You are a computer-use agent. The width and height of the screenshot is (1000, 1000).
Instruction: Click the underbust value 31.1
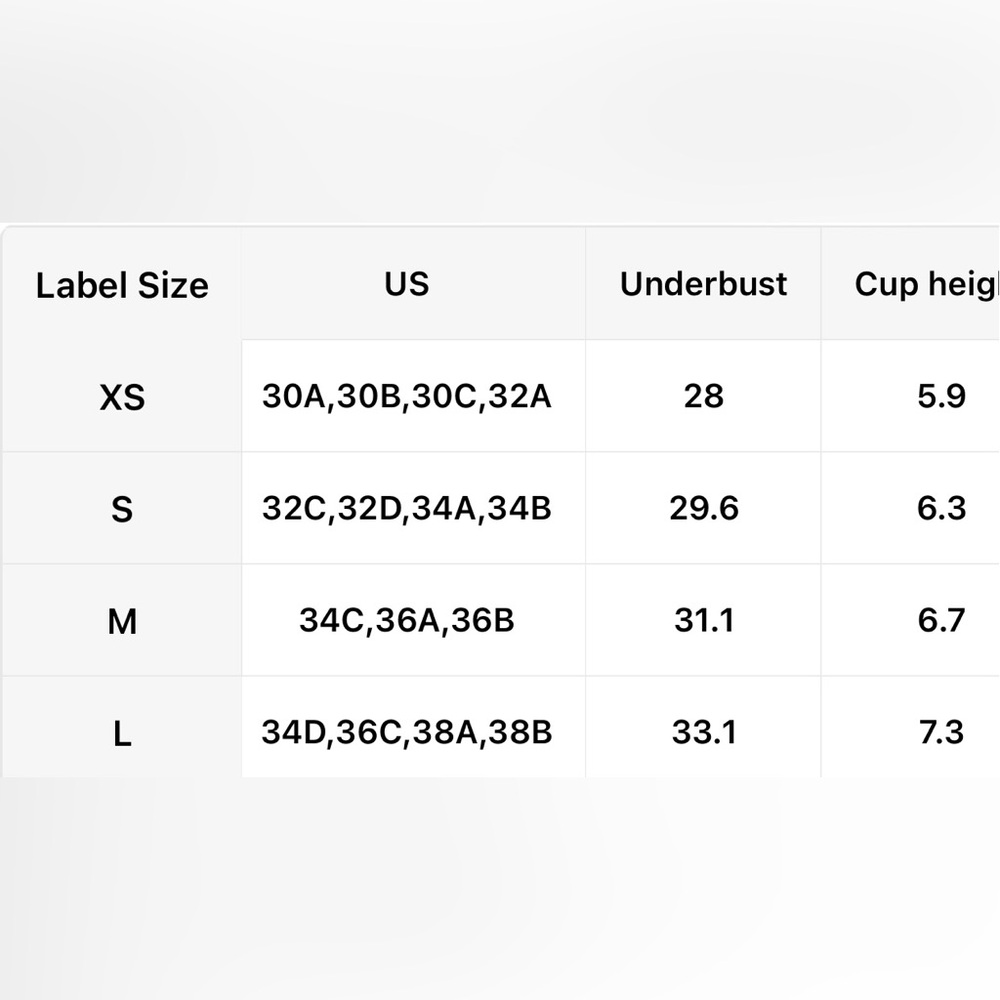[703, 620]
